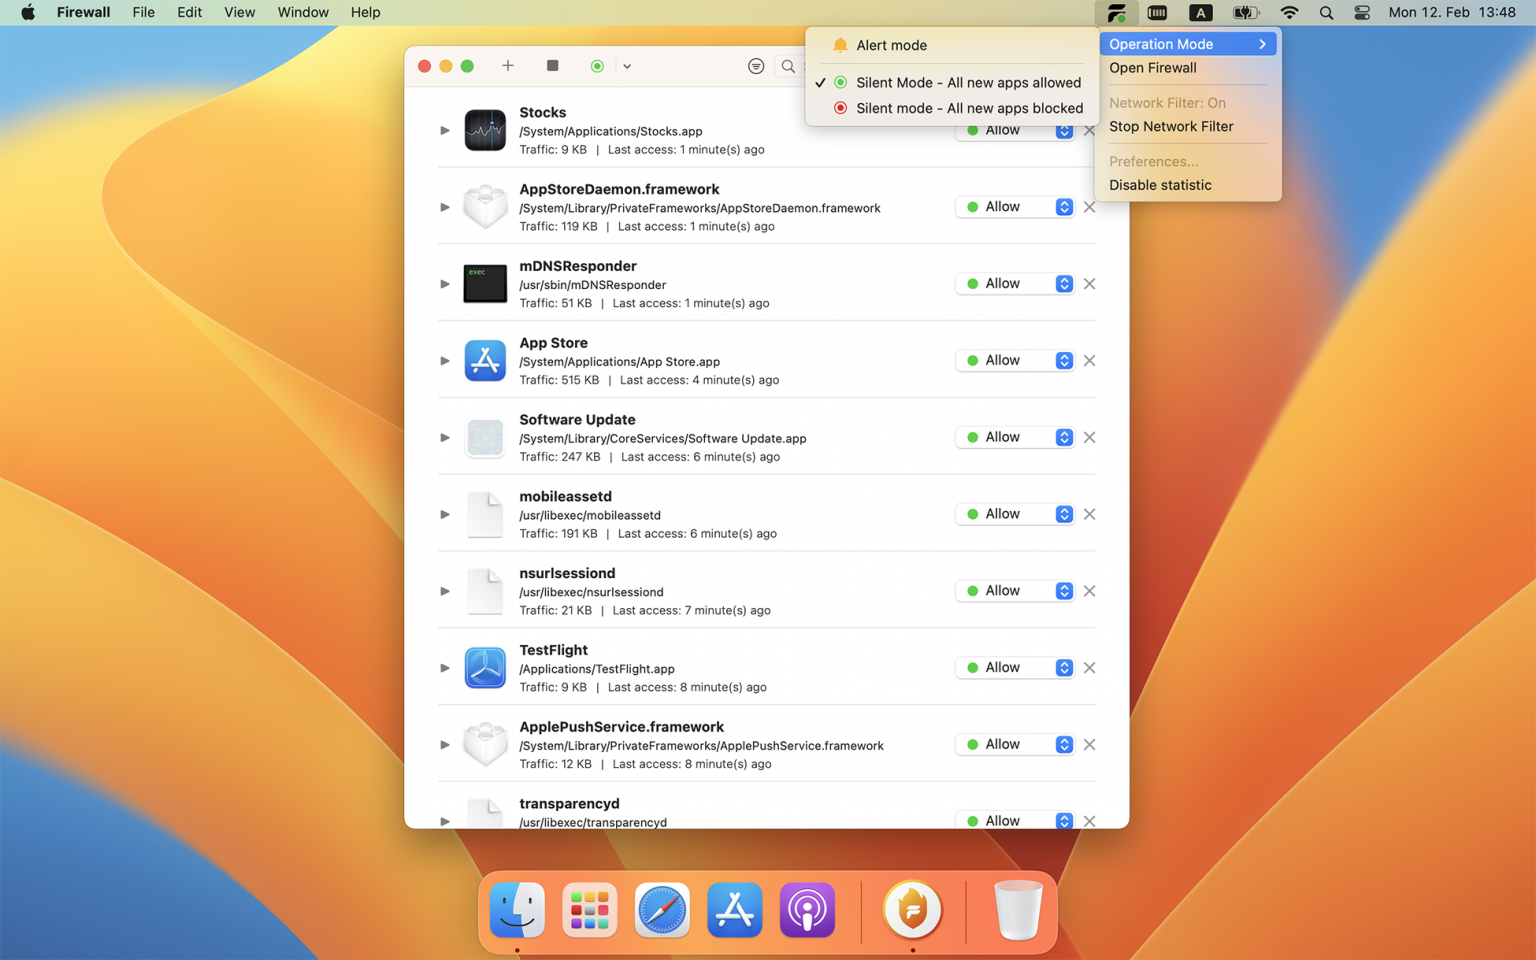Remove the TestFlight rule with its X button
The height and width of the screenshot is (960, 1536).
click(x=1089, y=667)
